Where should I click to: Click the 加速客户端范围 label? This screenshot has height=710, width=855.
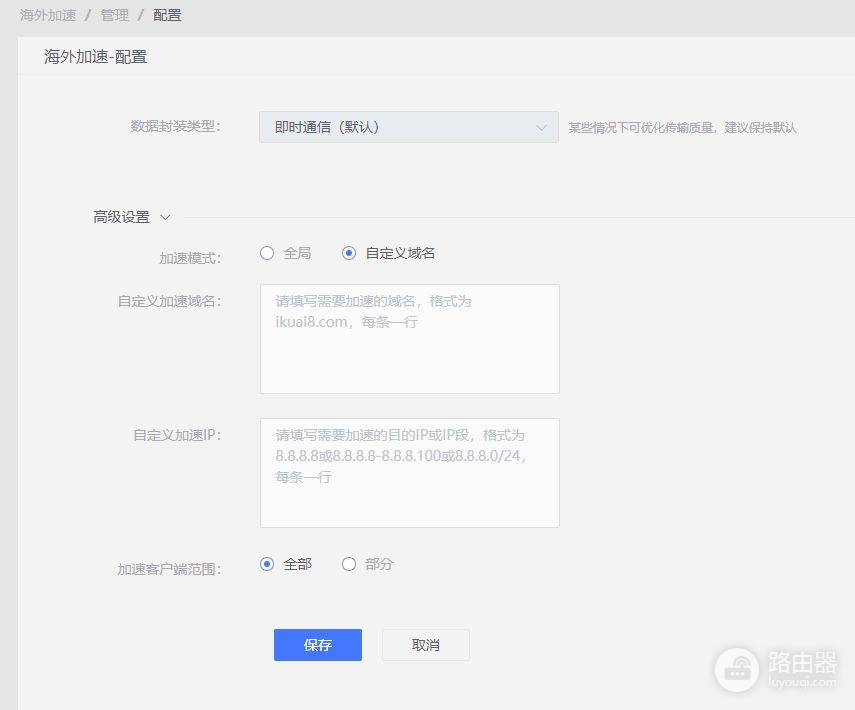point(169,569)
